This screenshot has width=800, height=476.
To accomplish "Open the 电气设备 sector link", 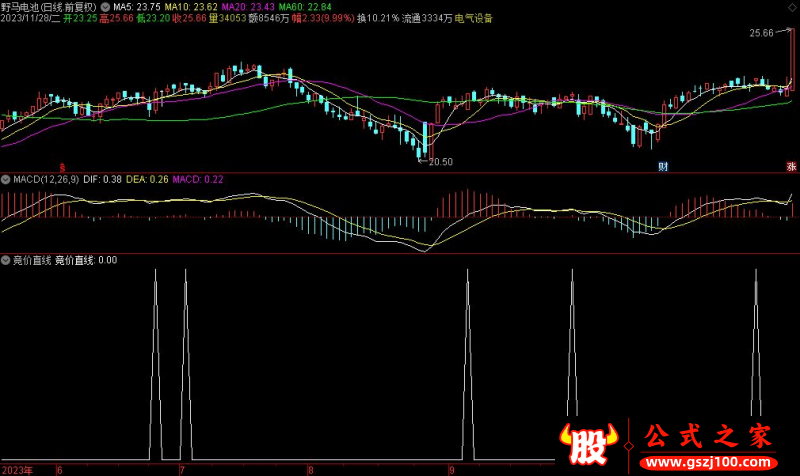I will (x=473, y=18).
